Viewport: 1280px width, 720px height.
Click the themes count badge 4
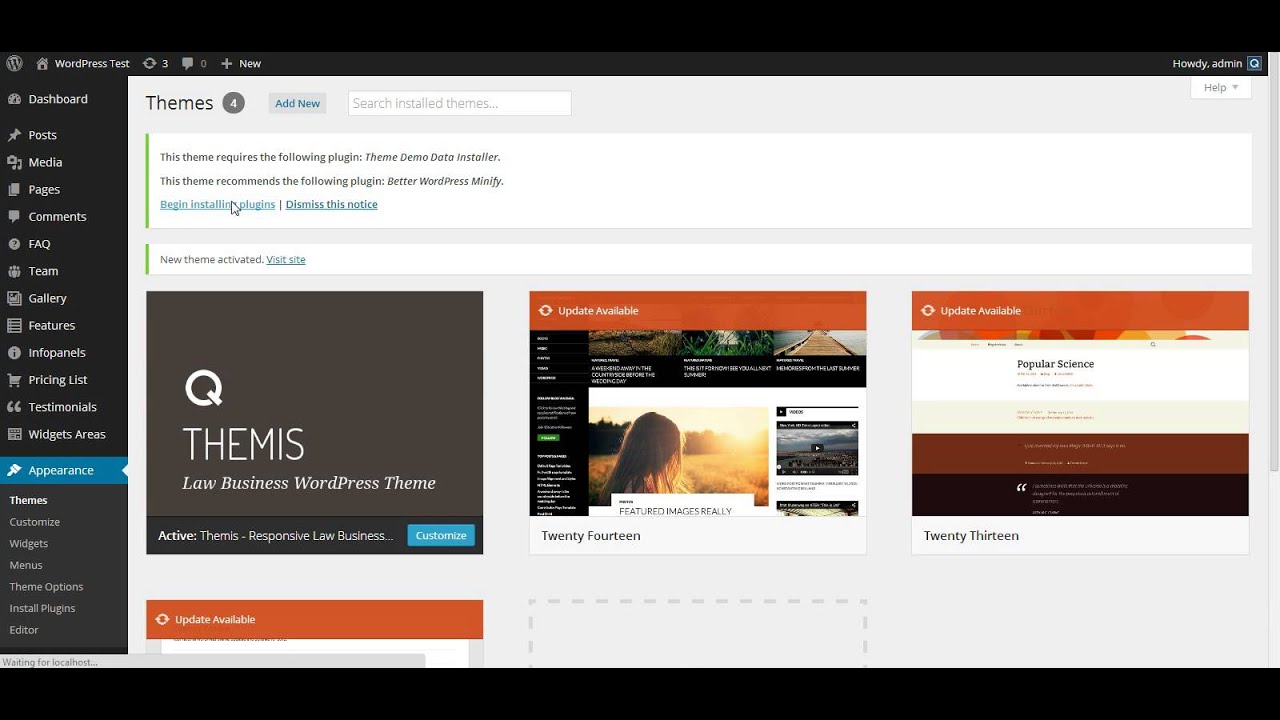point(233,103)
